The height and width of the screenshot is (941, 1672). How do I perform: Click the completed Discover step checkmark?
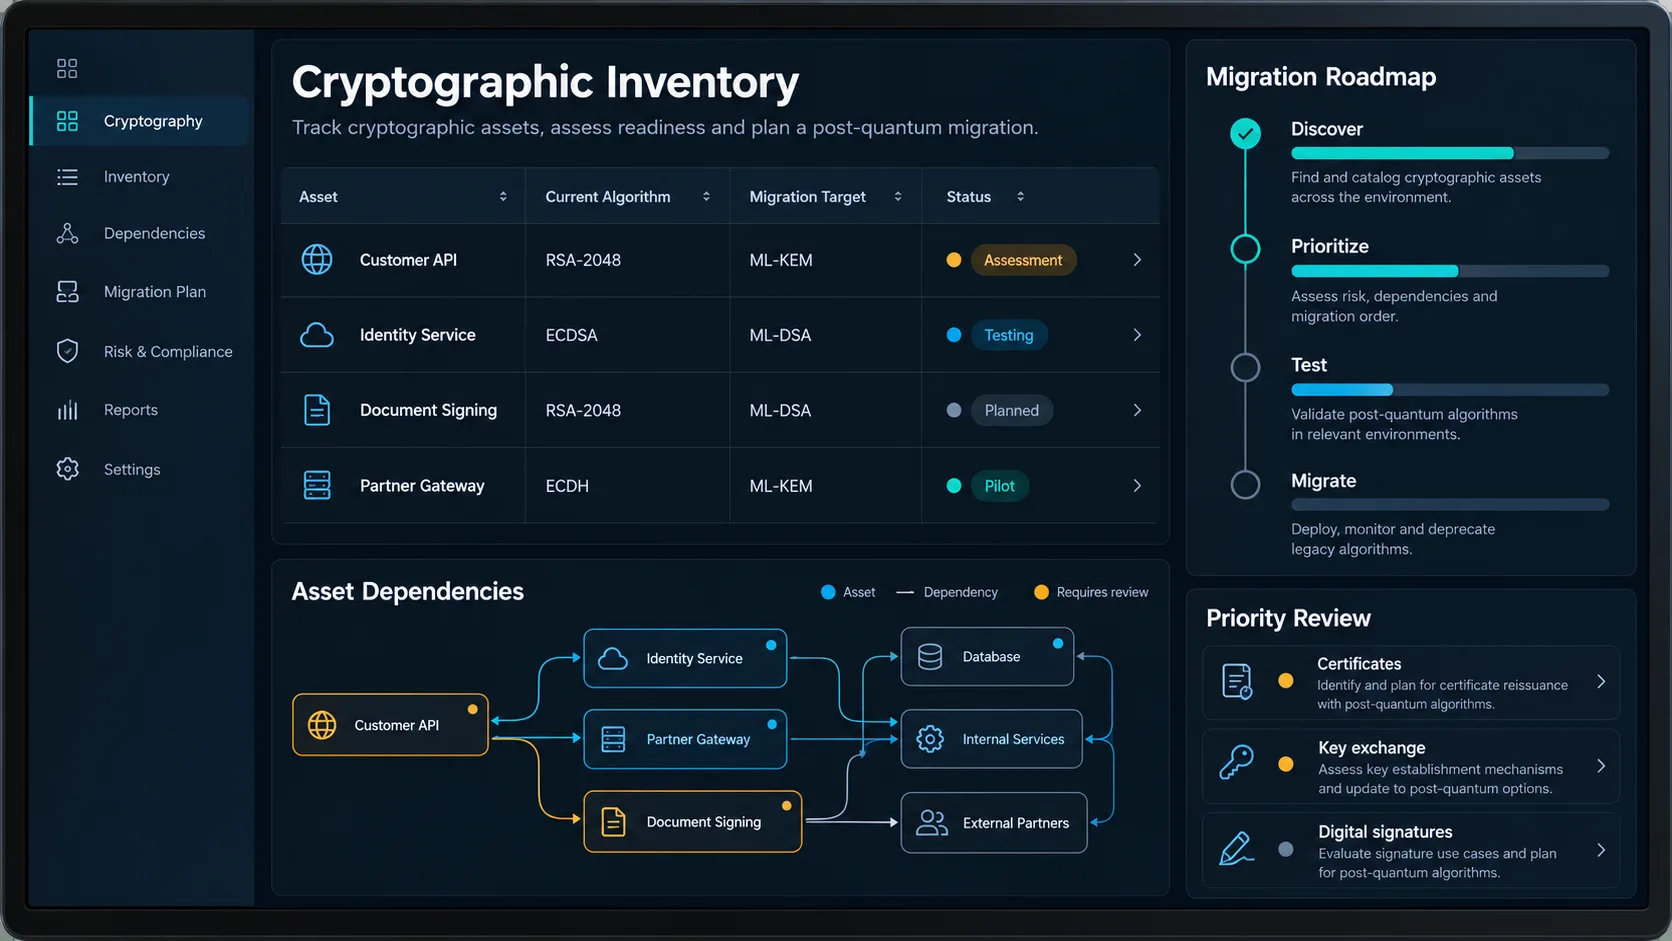pyautogui.click(x=1245, y=133)
